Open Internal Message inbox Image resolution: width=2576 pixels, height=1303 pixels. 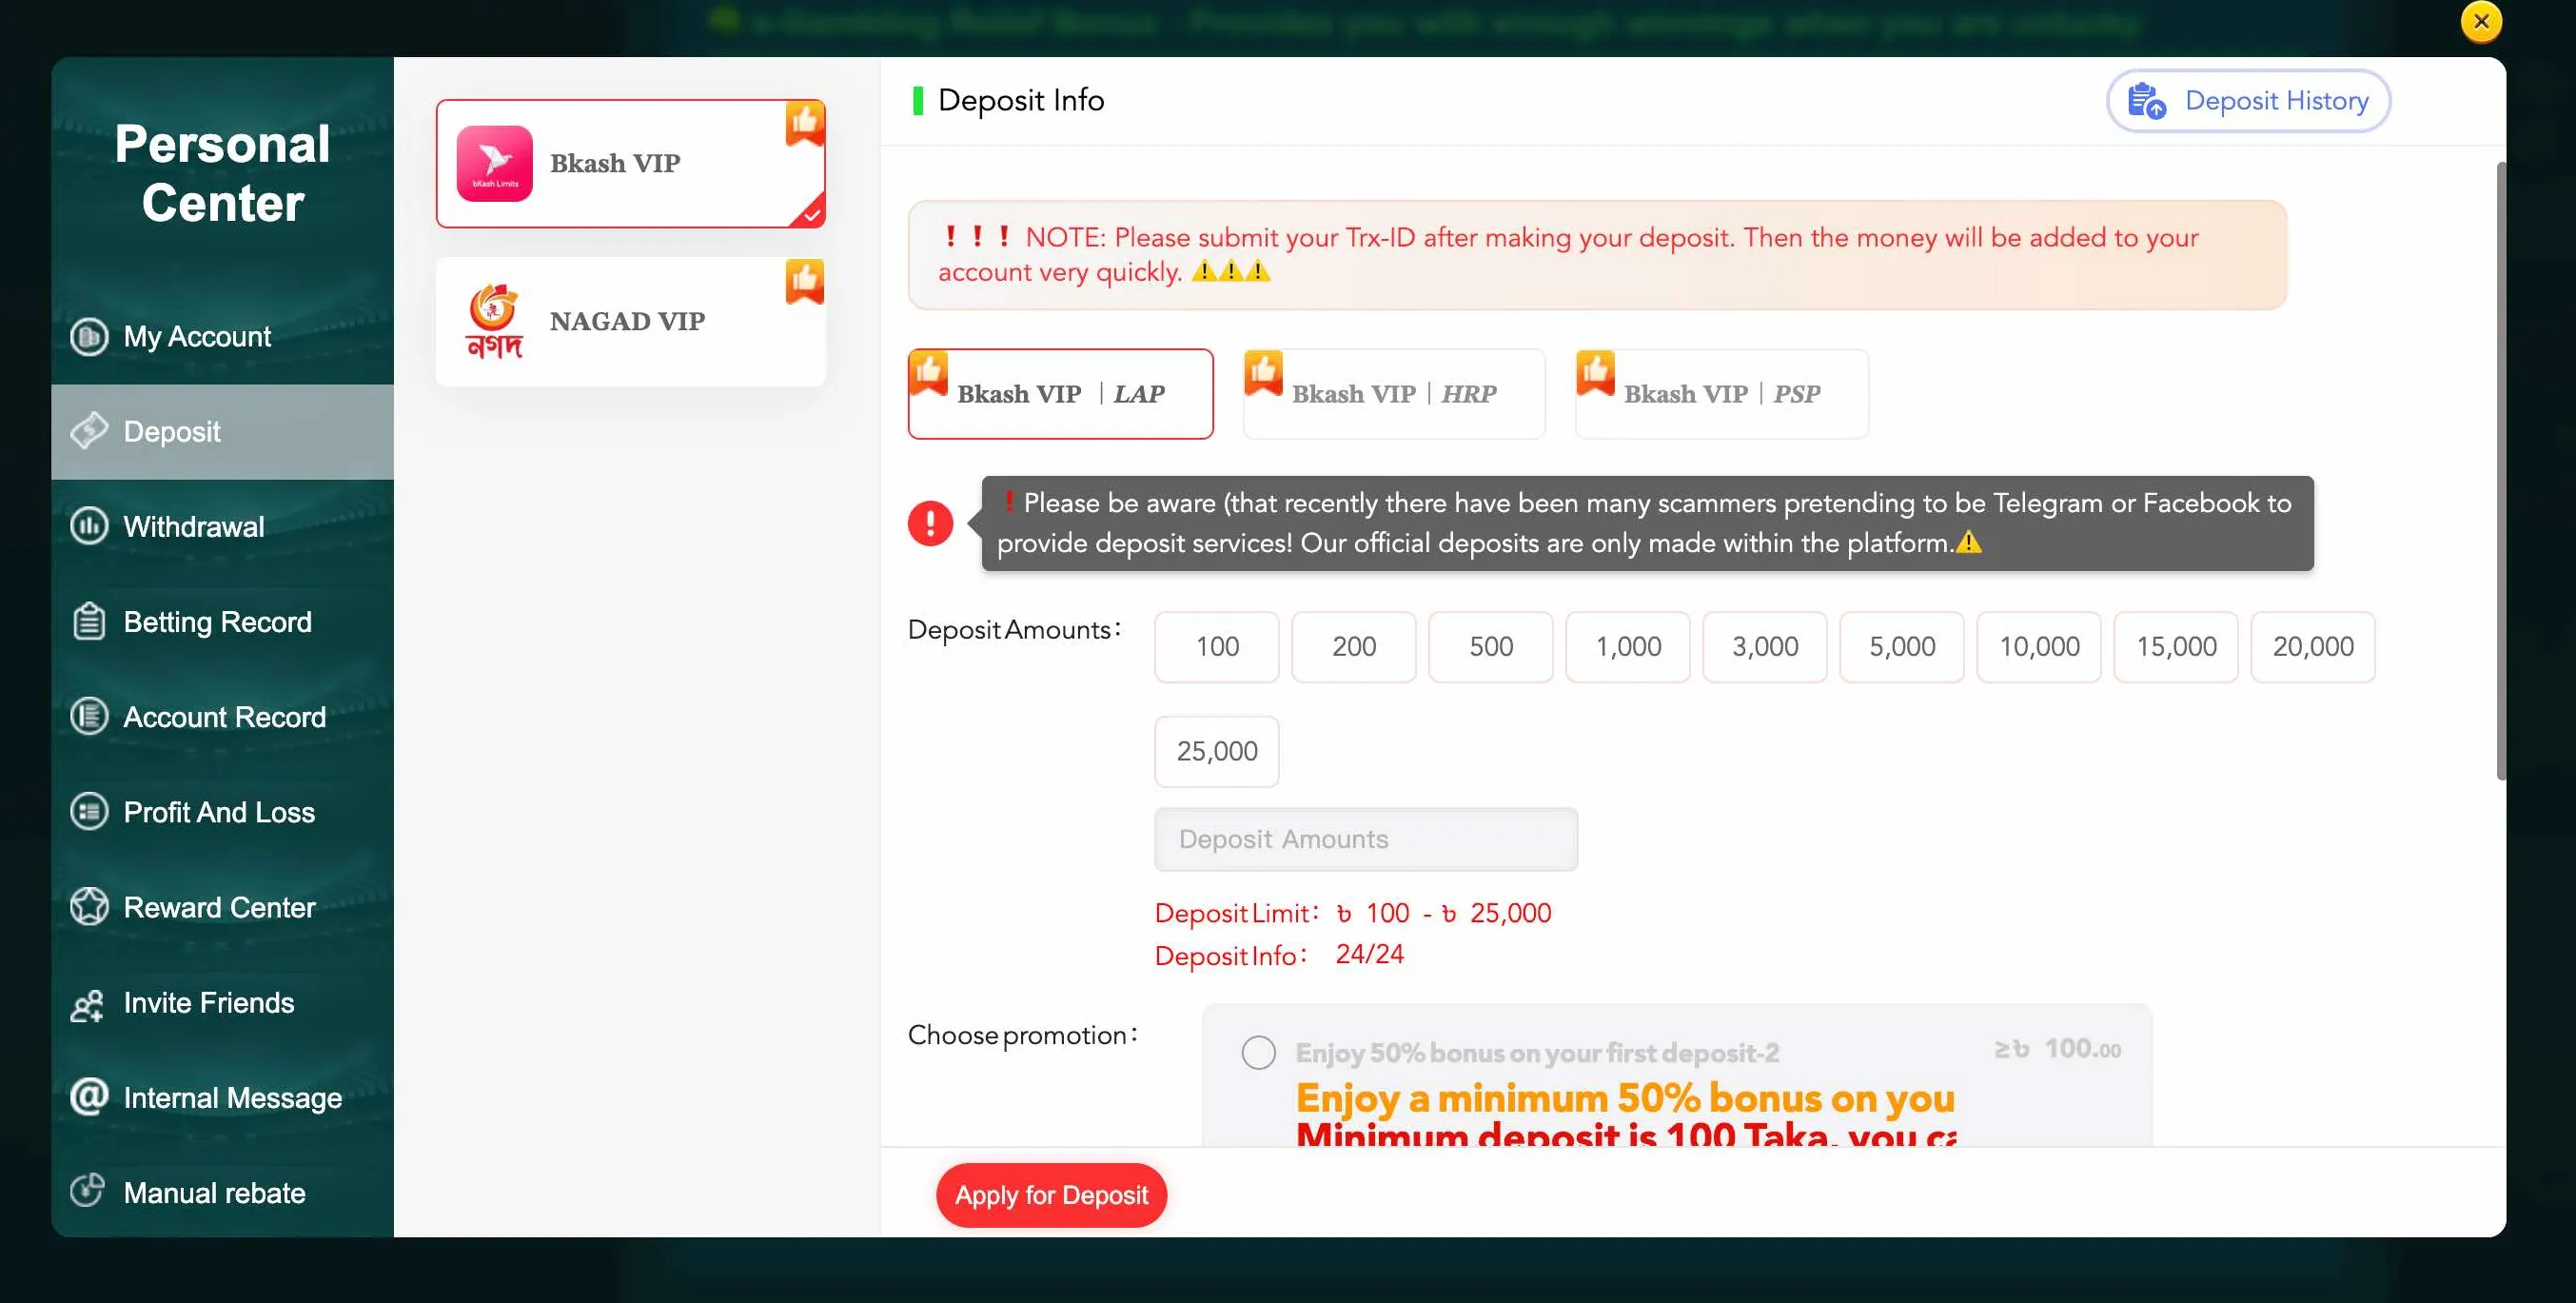(222, 1097)
